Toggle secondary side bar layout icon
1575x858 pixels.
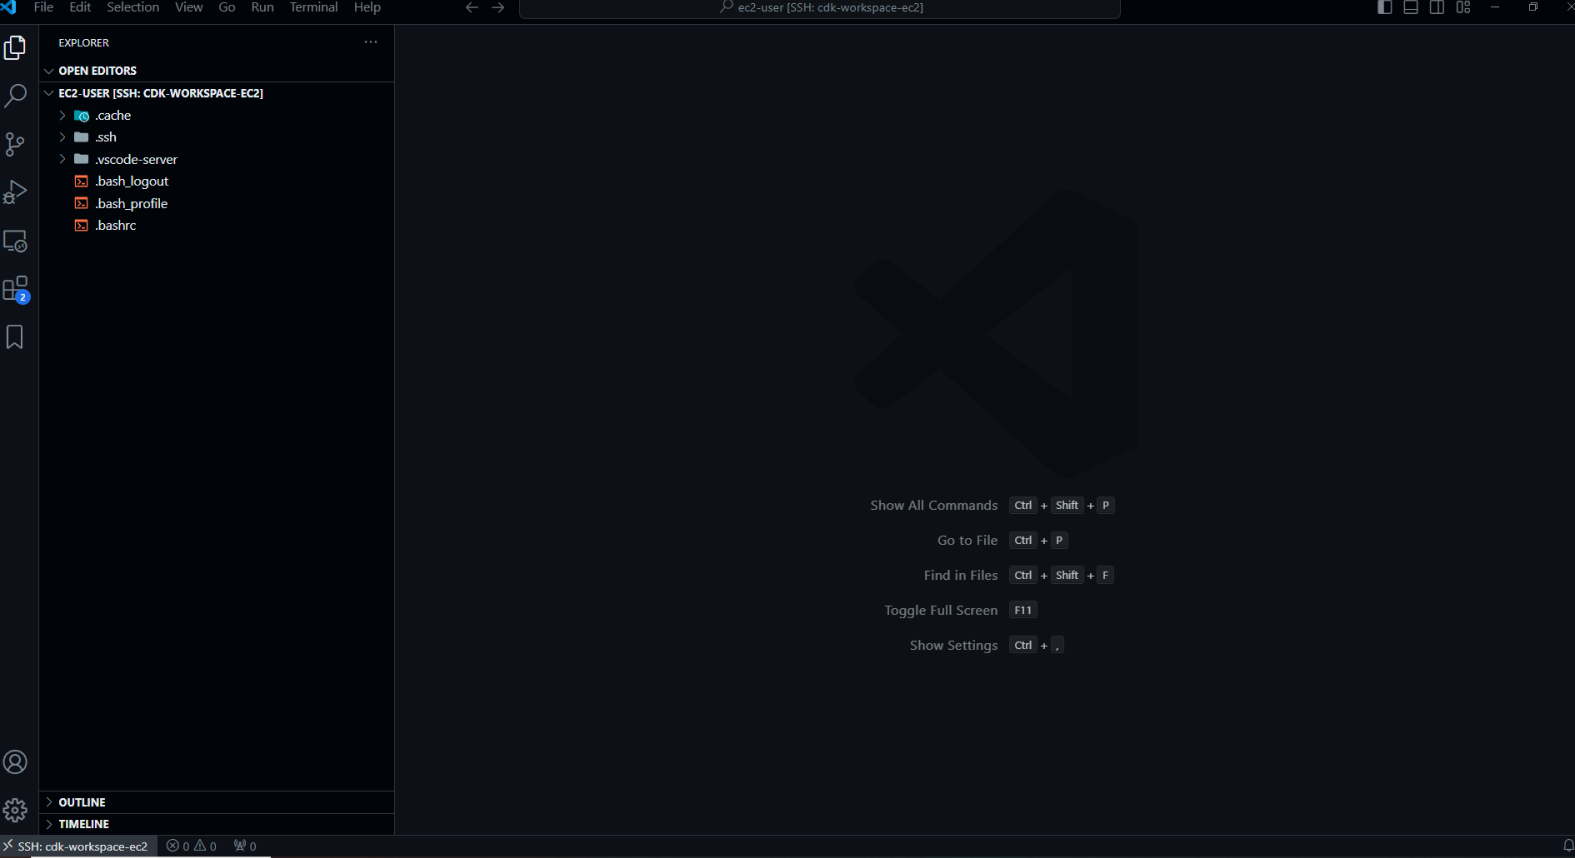pyautogui.click(x=1437, y=7)
